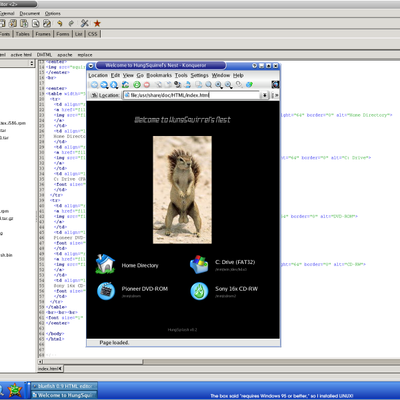Click the Page loaded status bar text
Viewport: 400px width, 400px height.
(x=114, y=343)
